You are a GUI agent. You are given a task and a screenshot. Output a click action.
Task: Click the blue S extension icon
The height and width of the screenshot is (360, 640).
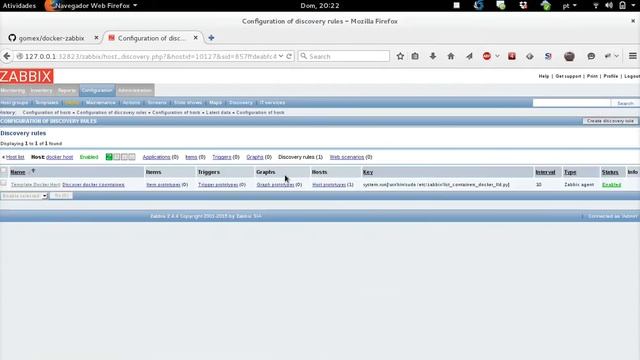pyautogui.click(x=548, y=56)
